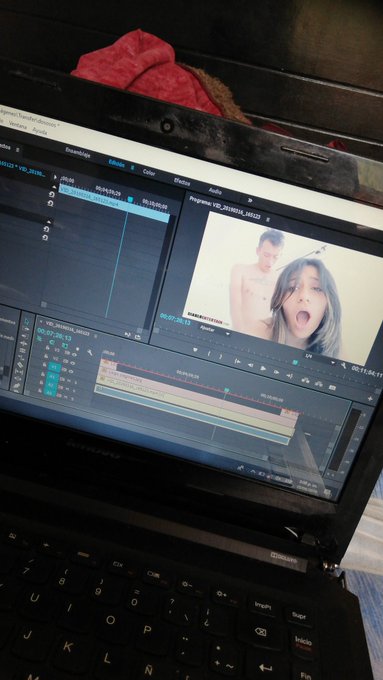Open the Programa monitor panel menu icon

(x=268, y=219)
